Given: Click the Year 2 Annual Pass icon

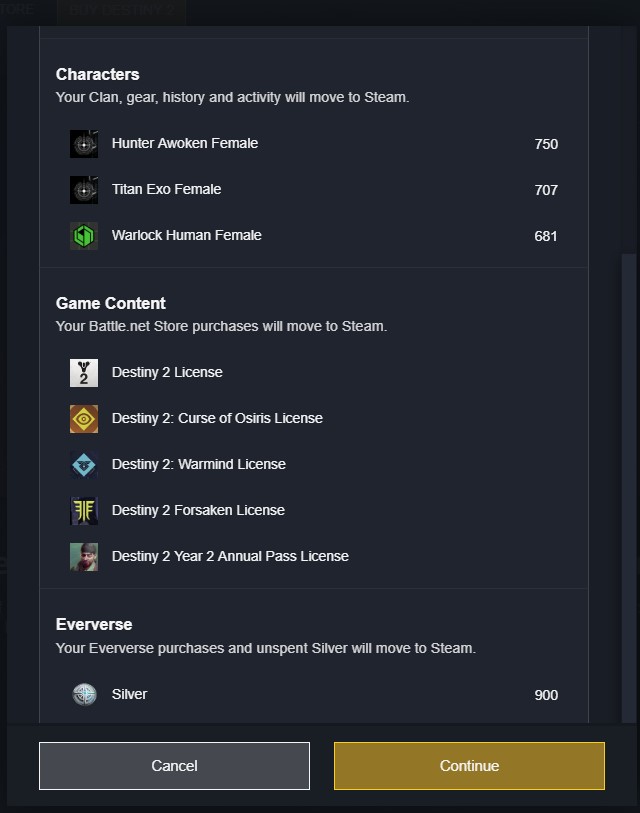Looking at the screenshot, I should point(84,556).
